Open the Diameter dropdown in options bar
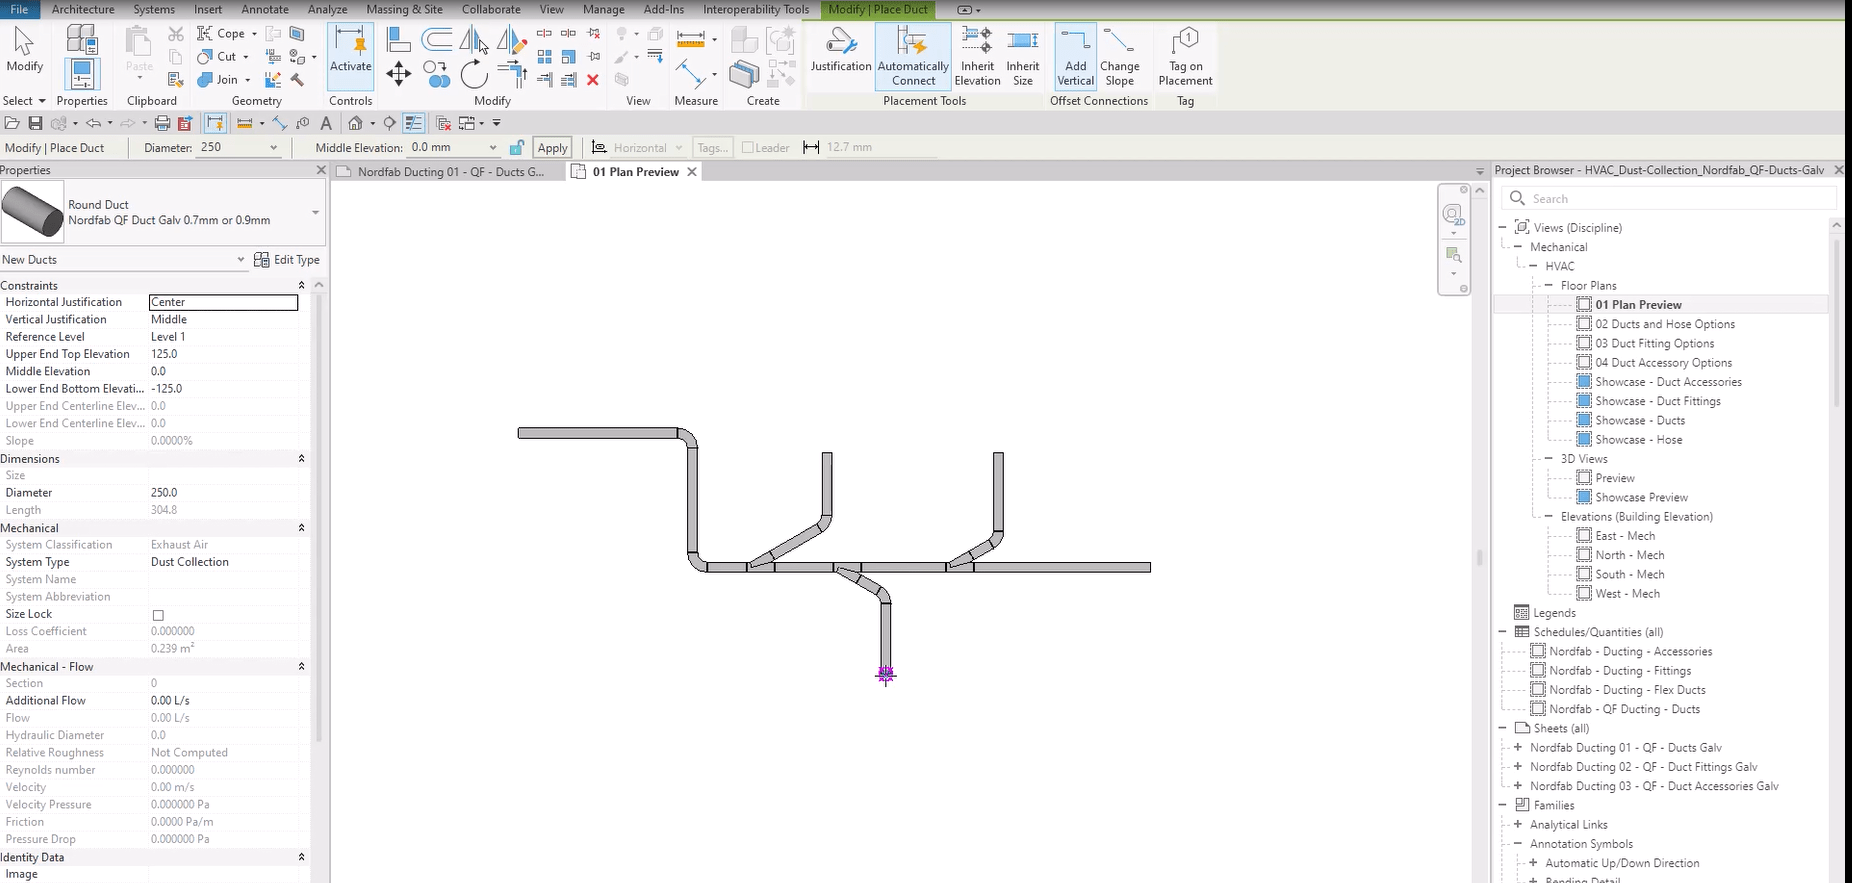 click(273, 148)
